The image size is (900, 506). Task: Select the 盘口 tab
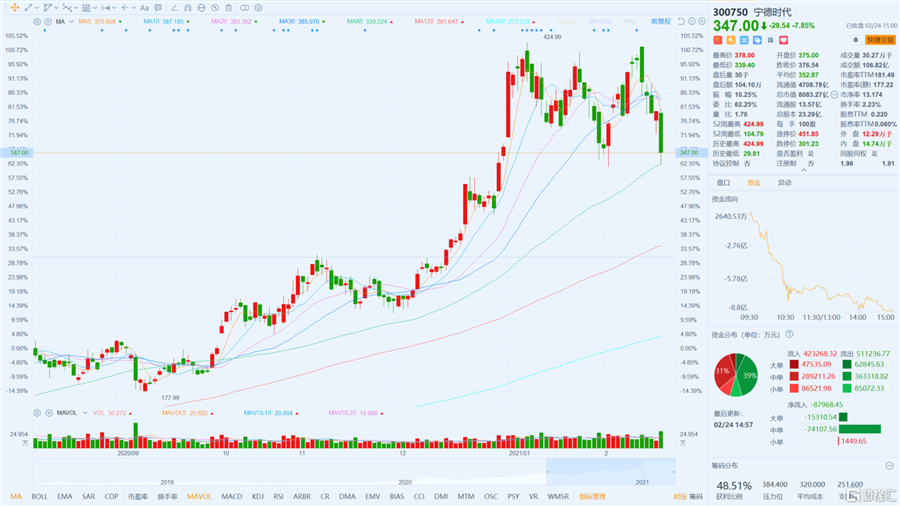pyautogui.click(x=723, y=182)
